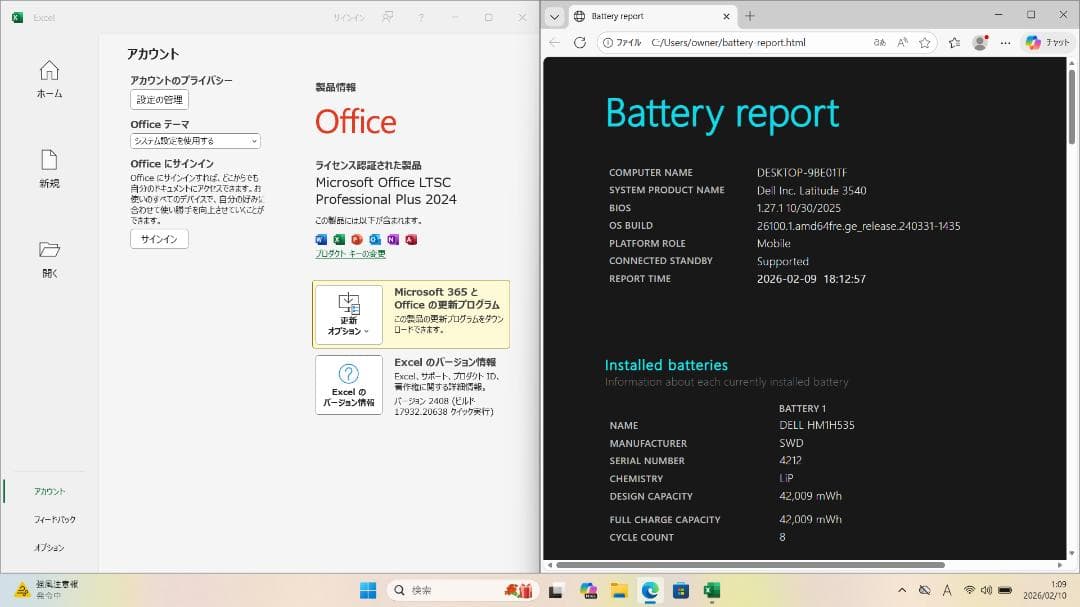This screenshot has width=1080, height=607.
Task: Click the サインイン button
Action: [x=158, y=239]
